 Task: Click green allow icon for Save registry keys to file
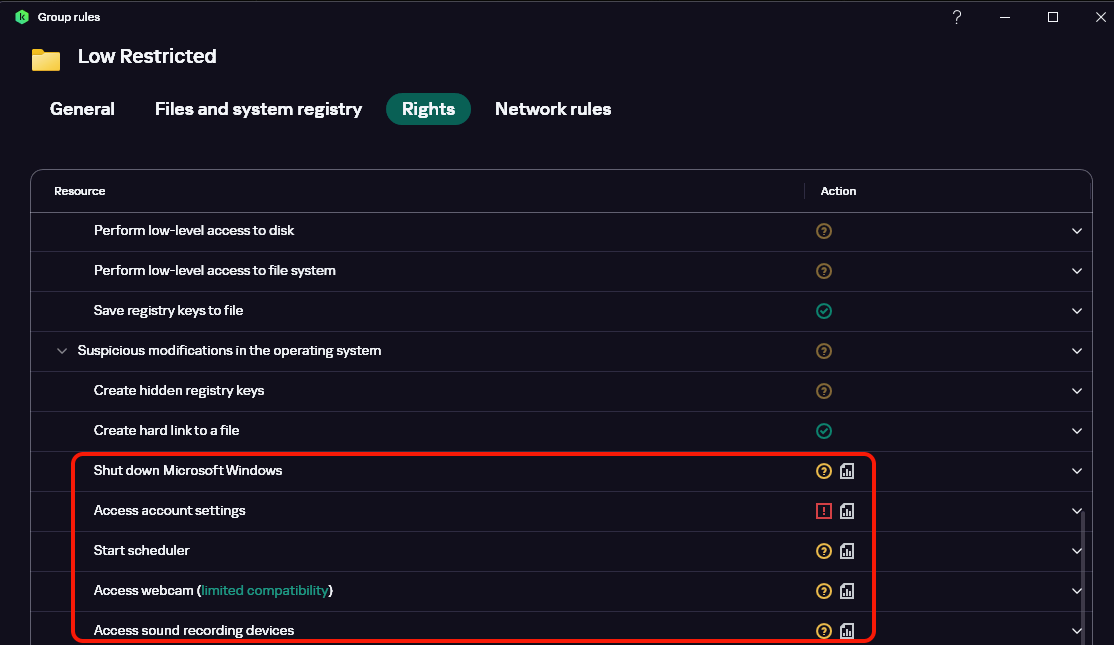click(x=824, y=311)
